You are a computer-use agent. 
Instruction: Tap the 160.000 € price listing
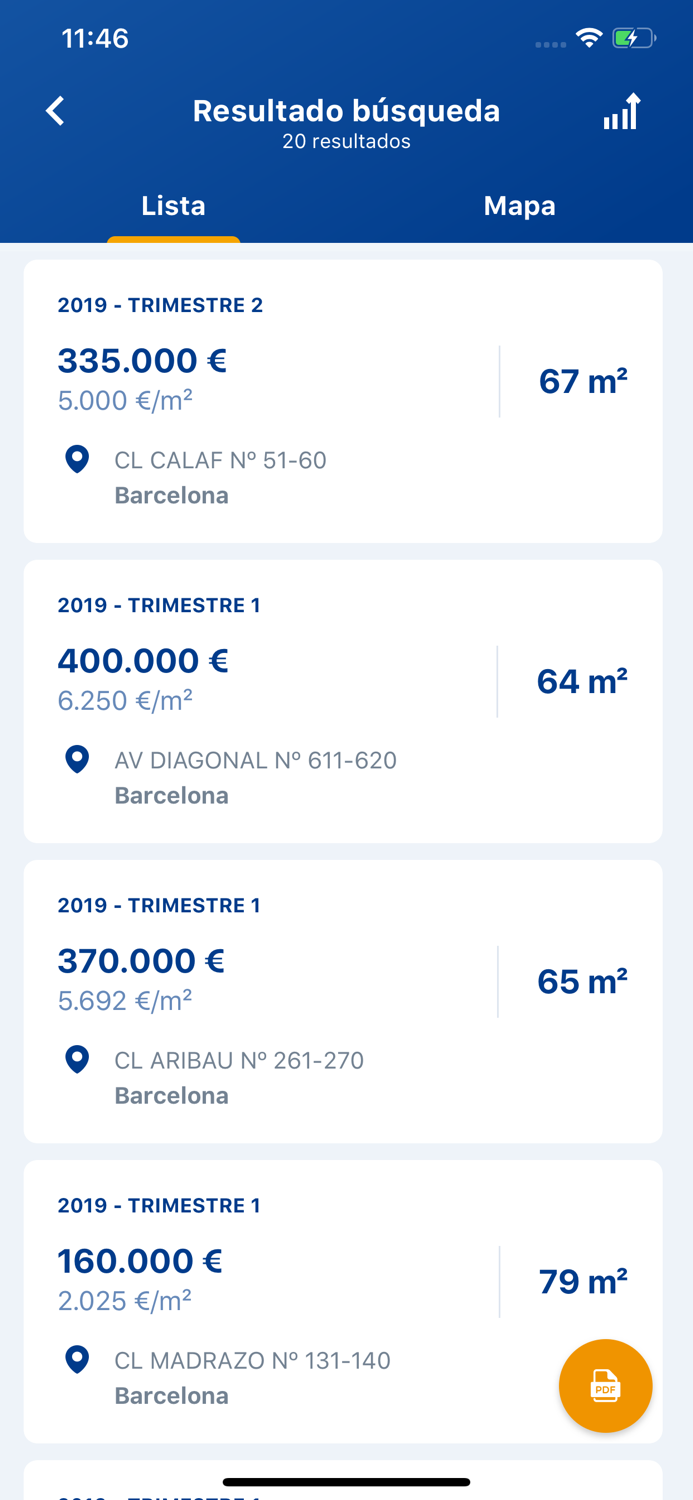tap(142, 1261)
